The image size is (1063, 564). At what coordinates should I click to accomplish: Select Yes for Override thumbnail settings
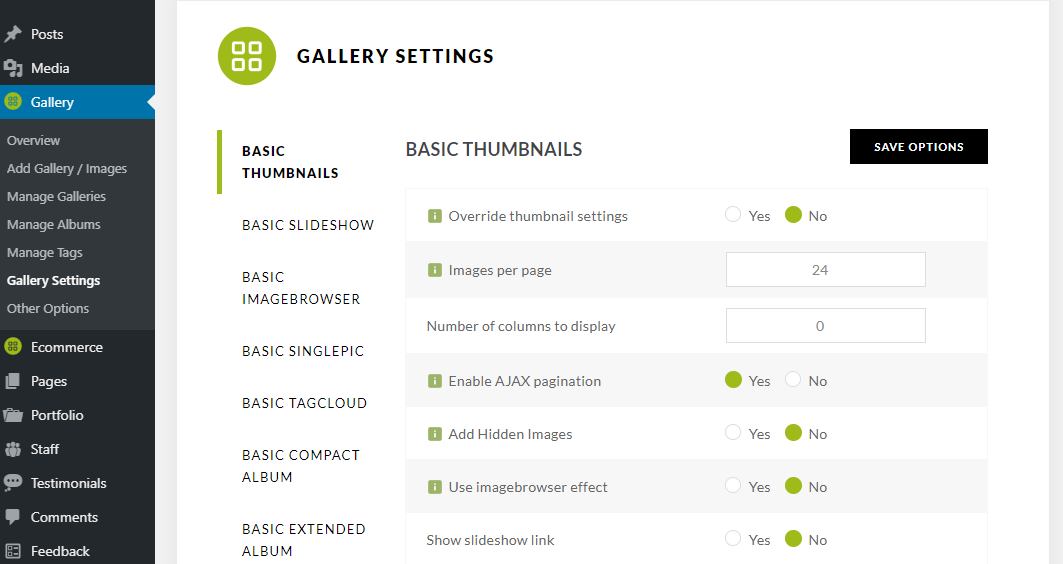tap(733, 215)
